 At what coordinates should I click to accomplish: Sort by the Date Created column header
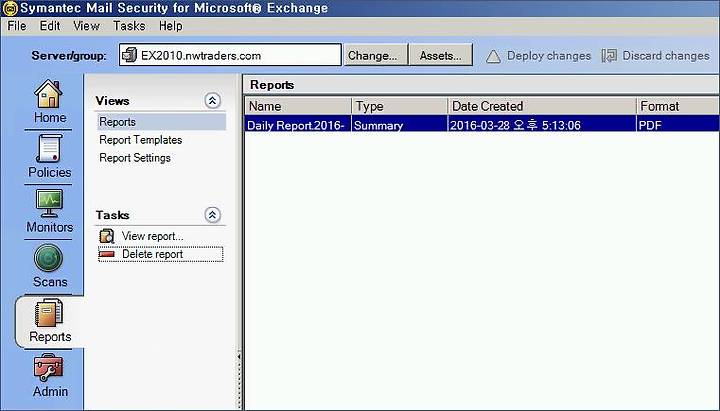(x=542, y=106)
